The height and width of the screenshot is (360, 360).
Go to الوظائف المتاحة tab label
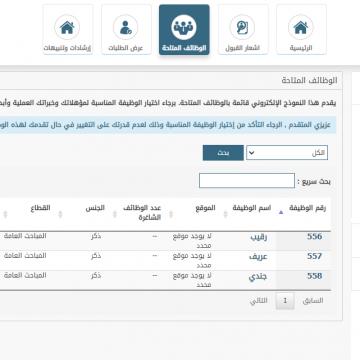pos(184,48)
